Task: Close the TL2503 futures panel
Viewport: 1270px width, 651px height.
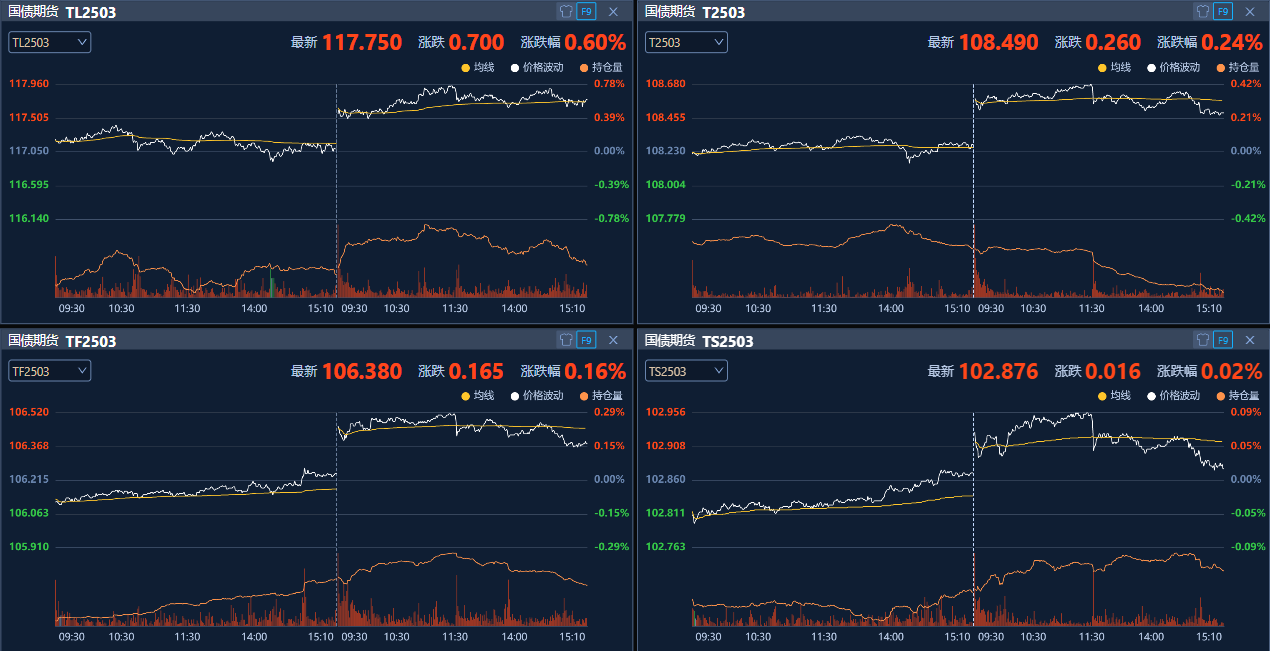Action: point(613,12)
